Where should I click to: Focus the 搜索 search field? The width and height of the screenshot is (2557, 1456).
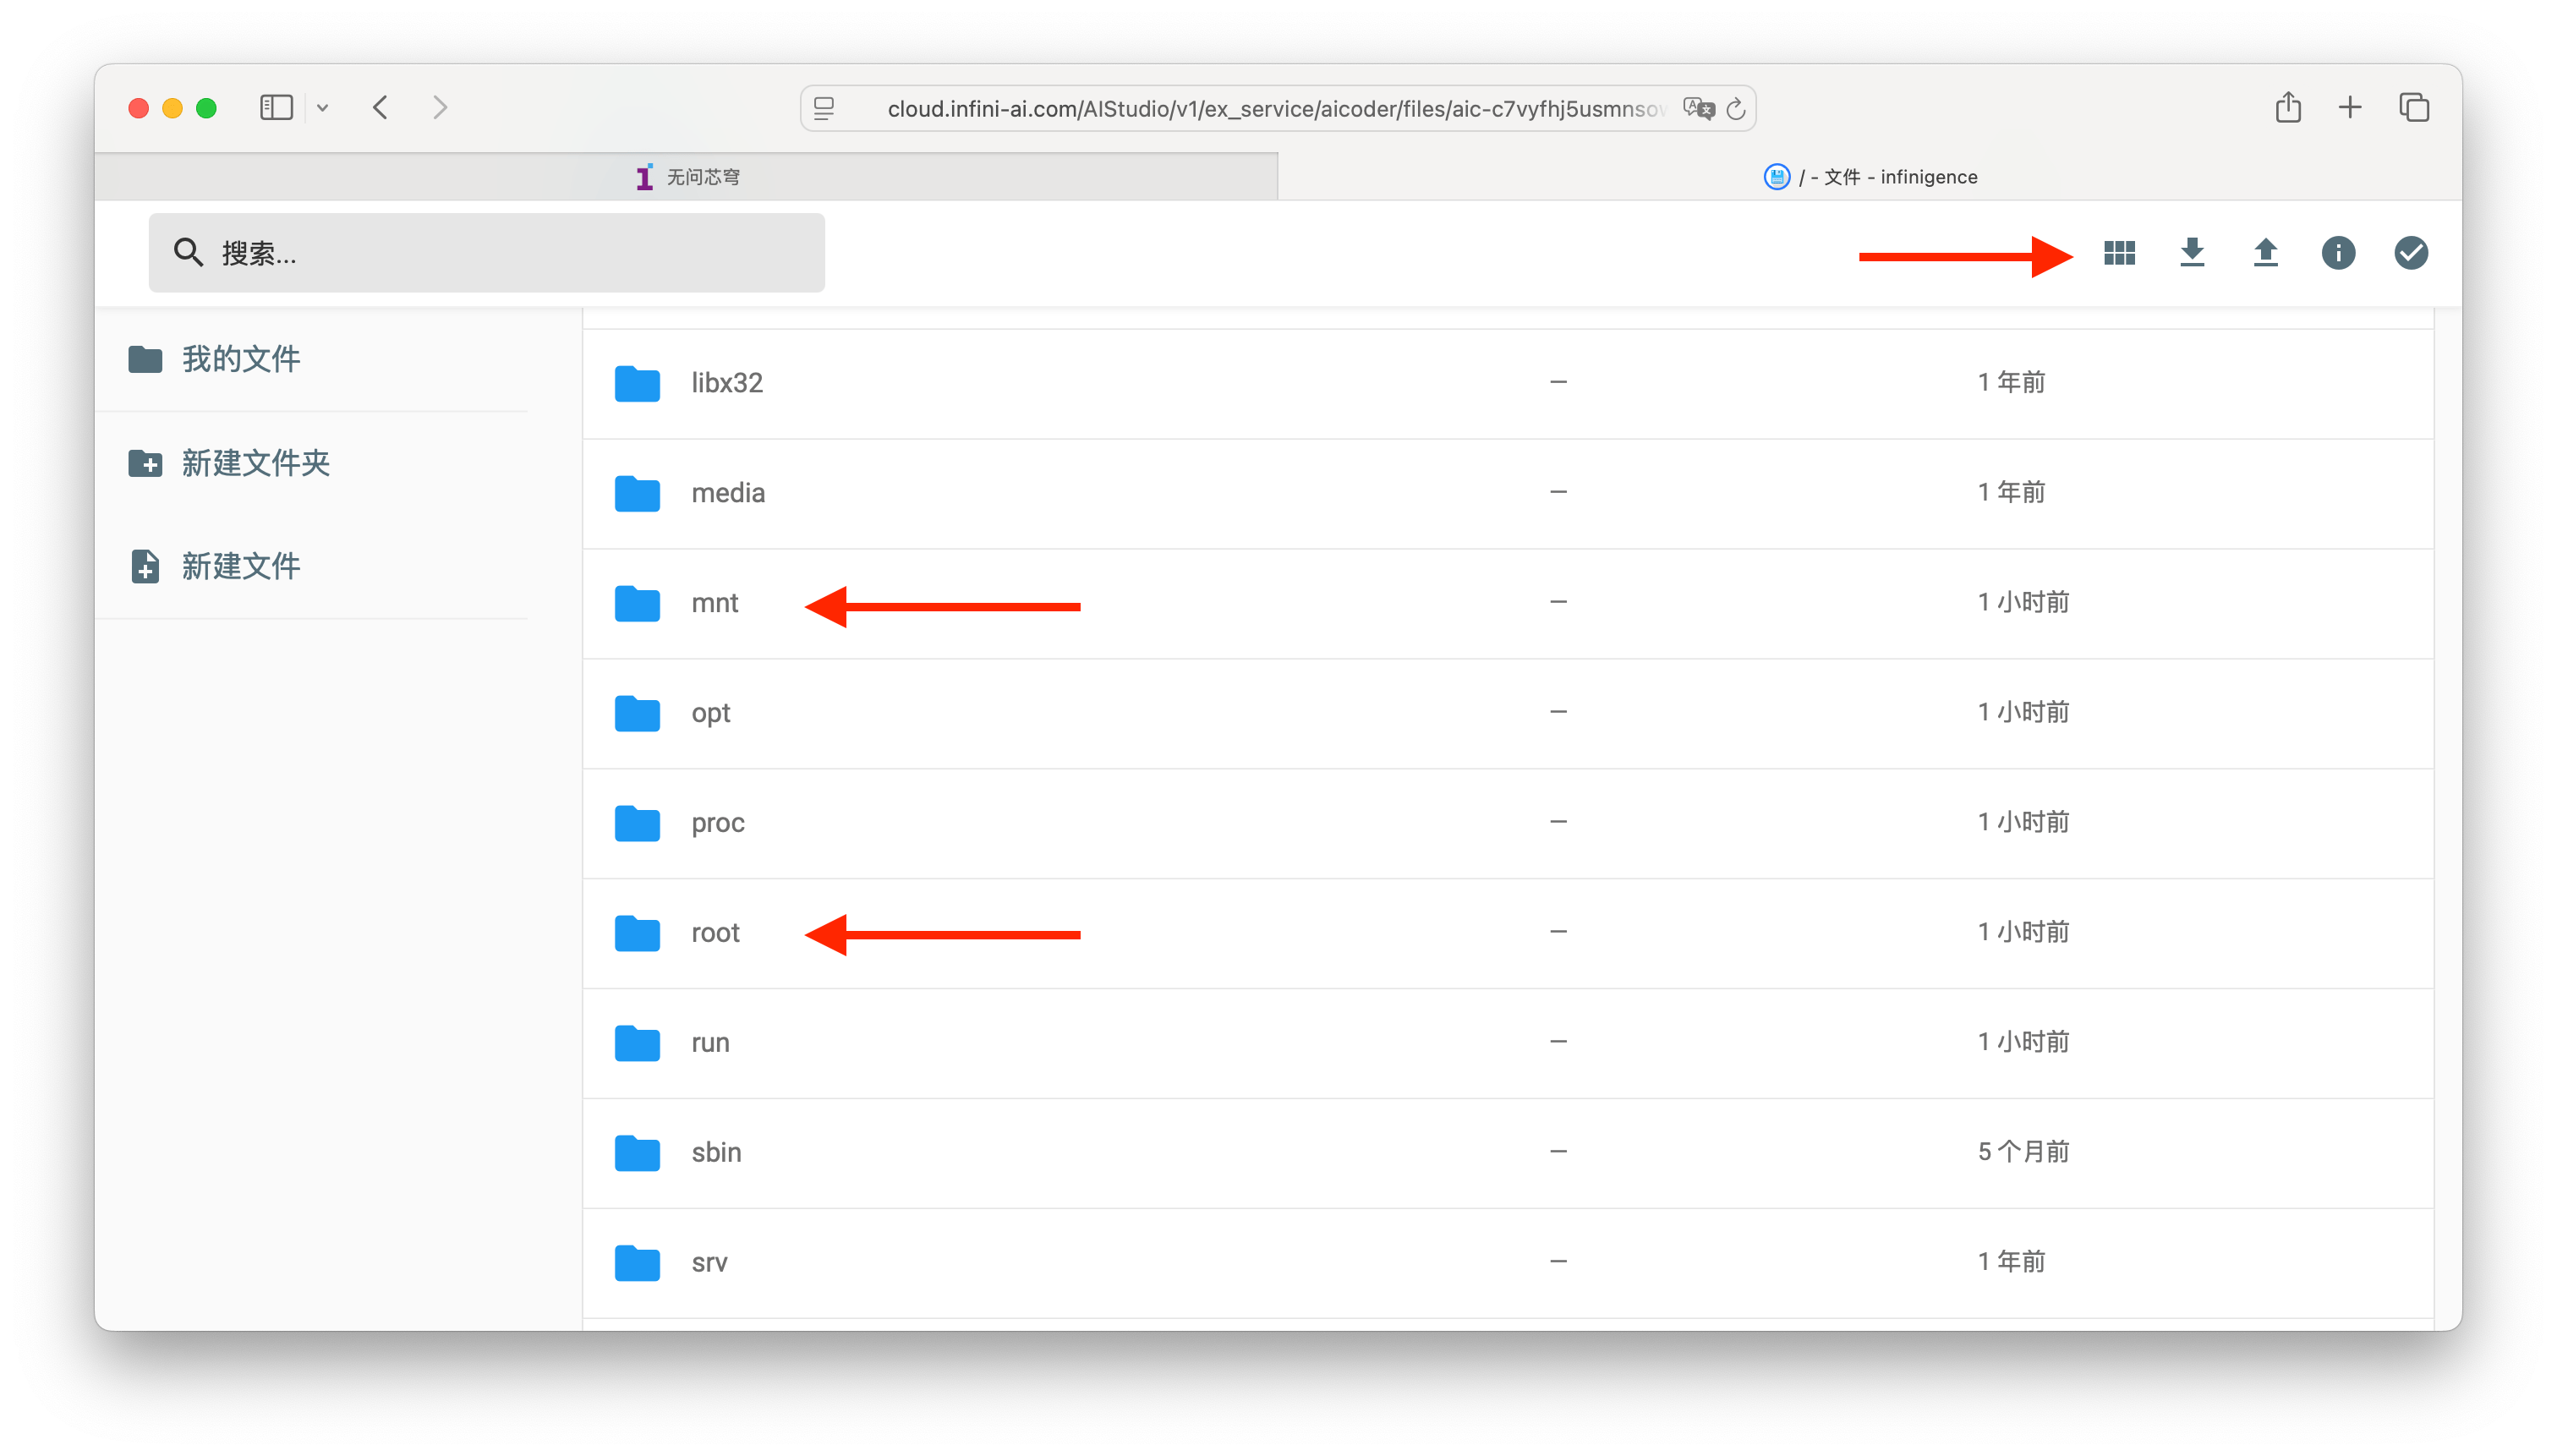point(487,253)
